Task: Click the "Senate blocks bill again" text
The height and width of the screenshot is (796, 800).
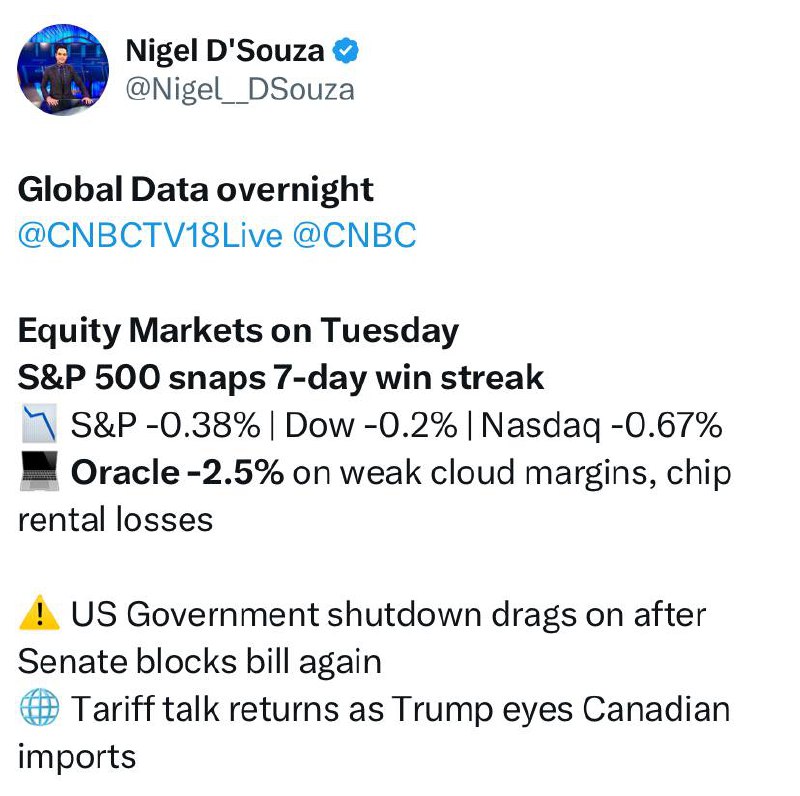Action: (200, 662)
